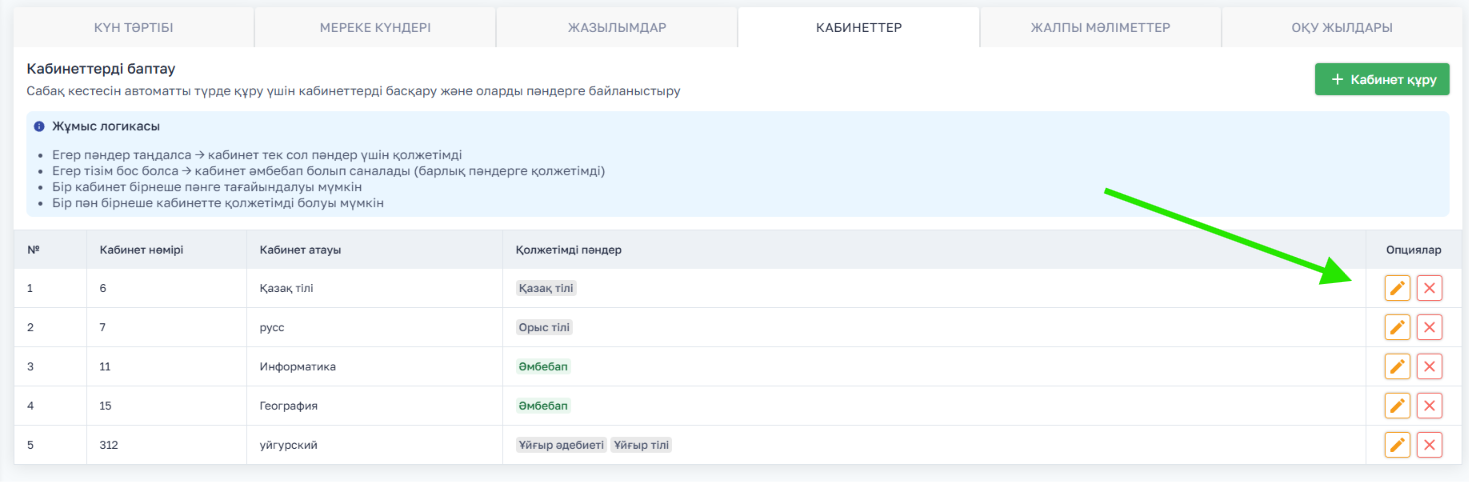
Task: Delete the Қазақ тілі cabinet row
Action: click(1430, 288)
